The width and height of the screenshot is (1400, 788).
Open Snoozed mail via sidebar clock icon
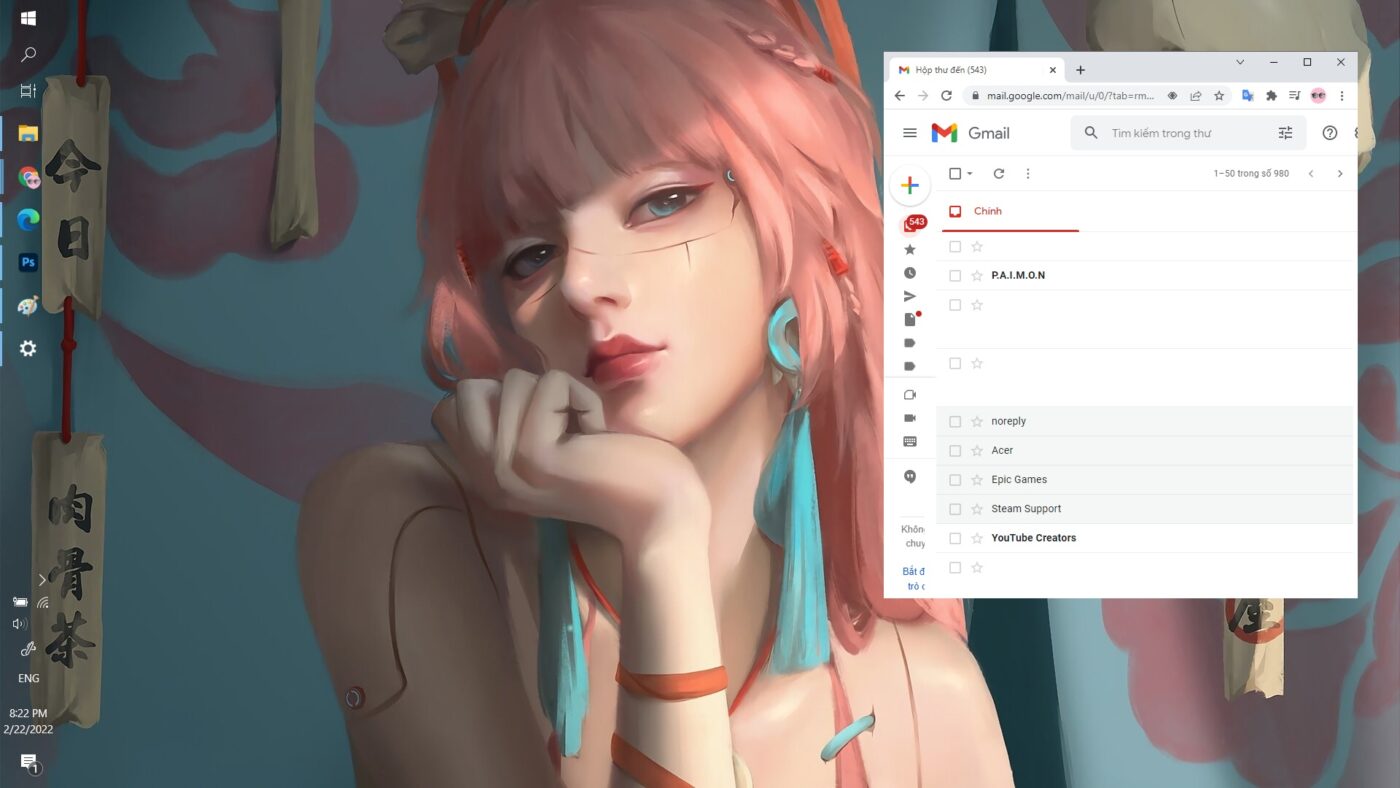(x=910, y=273)
